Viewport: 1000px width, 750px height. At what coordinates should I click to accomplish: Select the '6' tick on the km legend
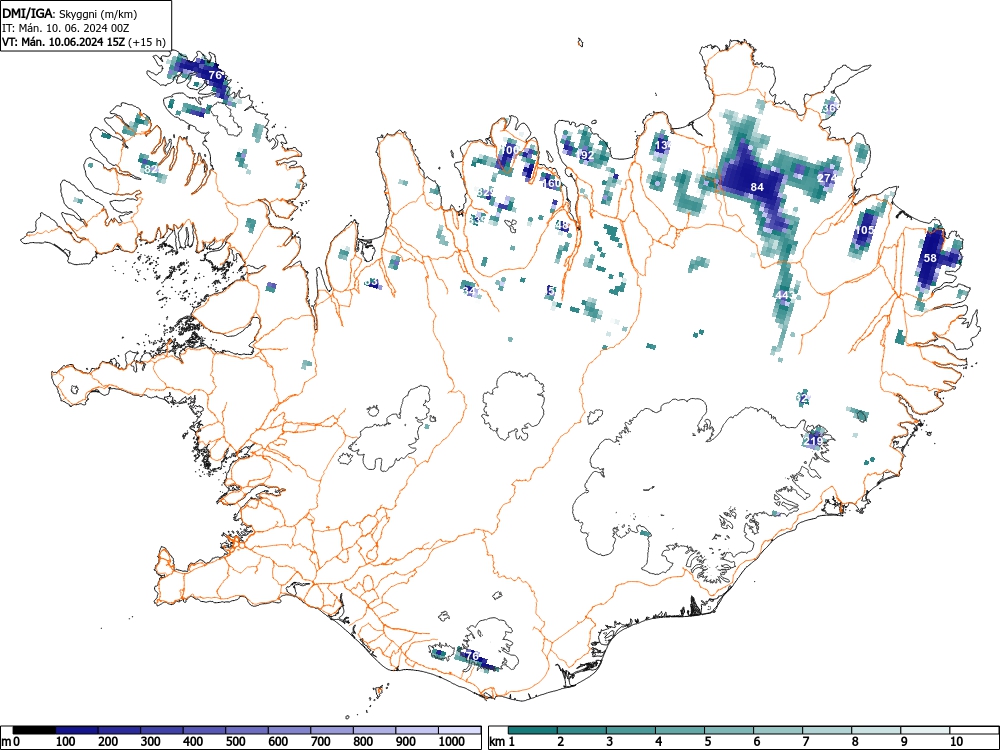pos(757,741)
